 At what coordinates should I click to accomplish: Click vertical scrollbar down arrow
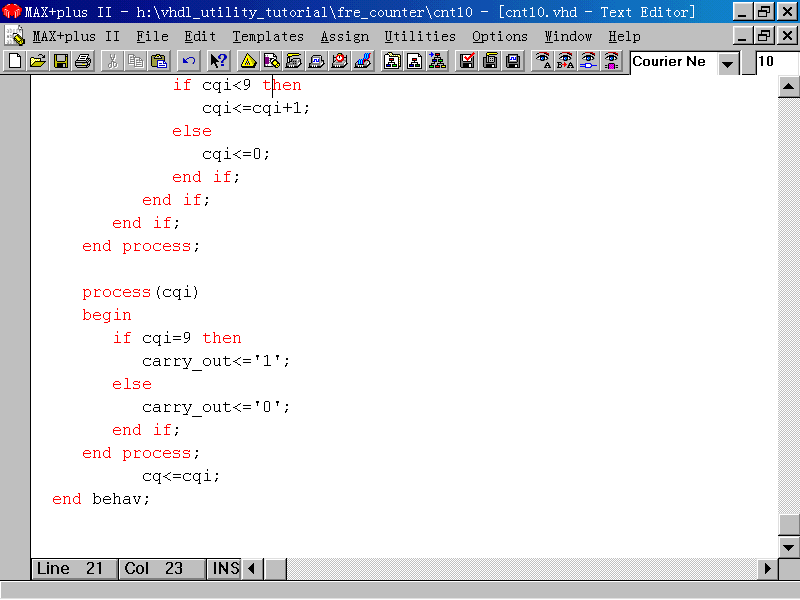(x=788, y=547)
